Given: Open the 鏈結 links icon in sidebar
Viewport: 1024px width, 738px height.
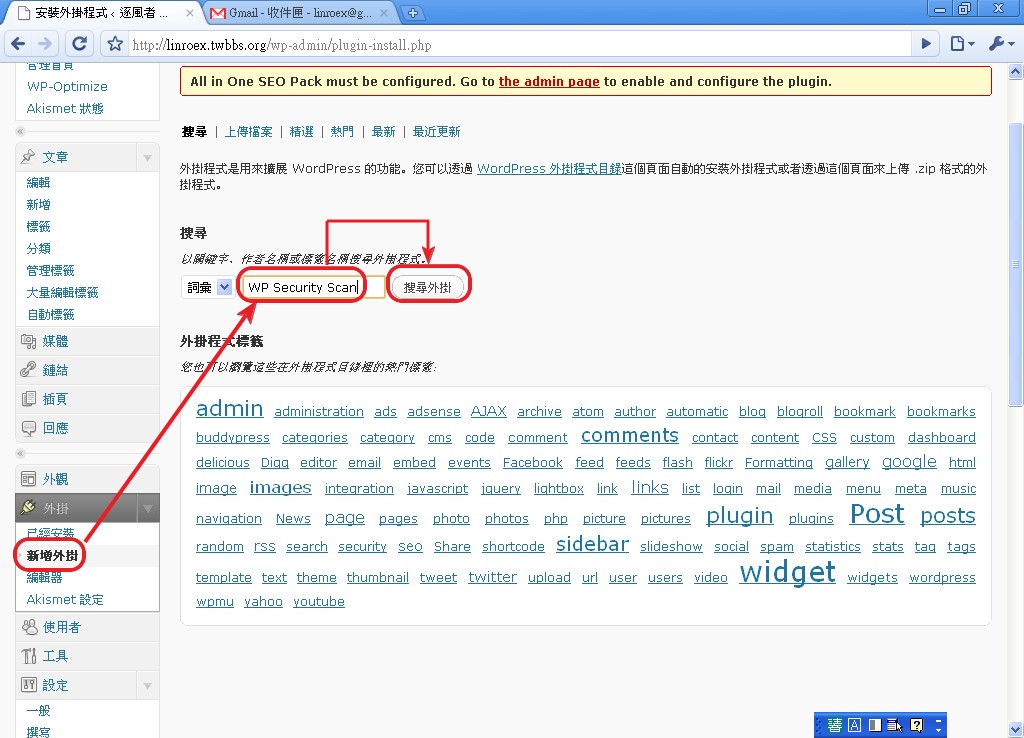Looking at the screenshot, I should [28, 370].
